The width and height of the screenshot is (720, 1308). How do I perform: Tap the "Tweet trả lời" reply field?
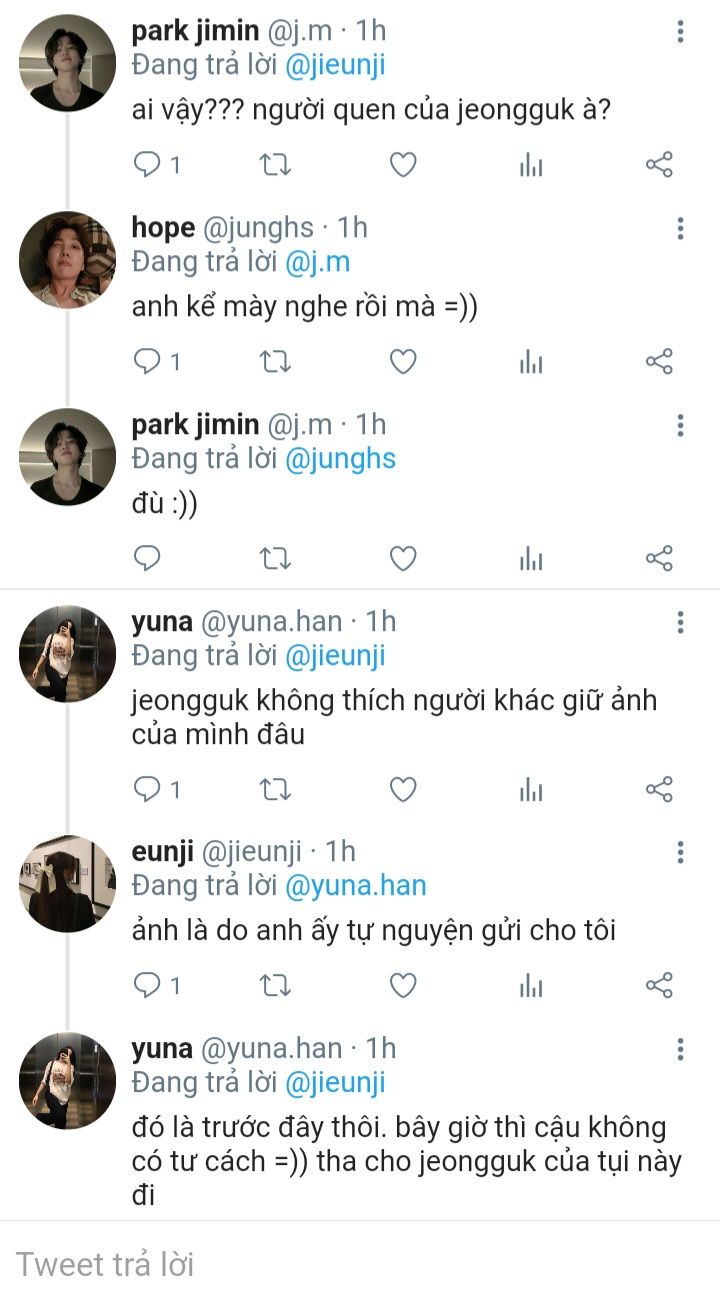(x=360, y=1264)
